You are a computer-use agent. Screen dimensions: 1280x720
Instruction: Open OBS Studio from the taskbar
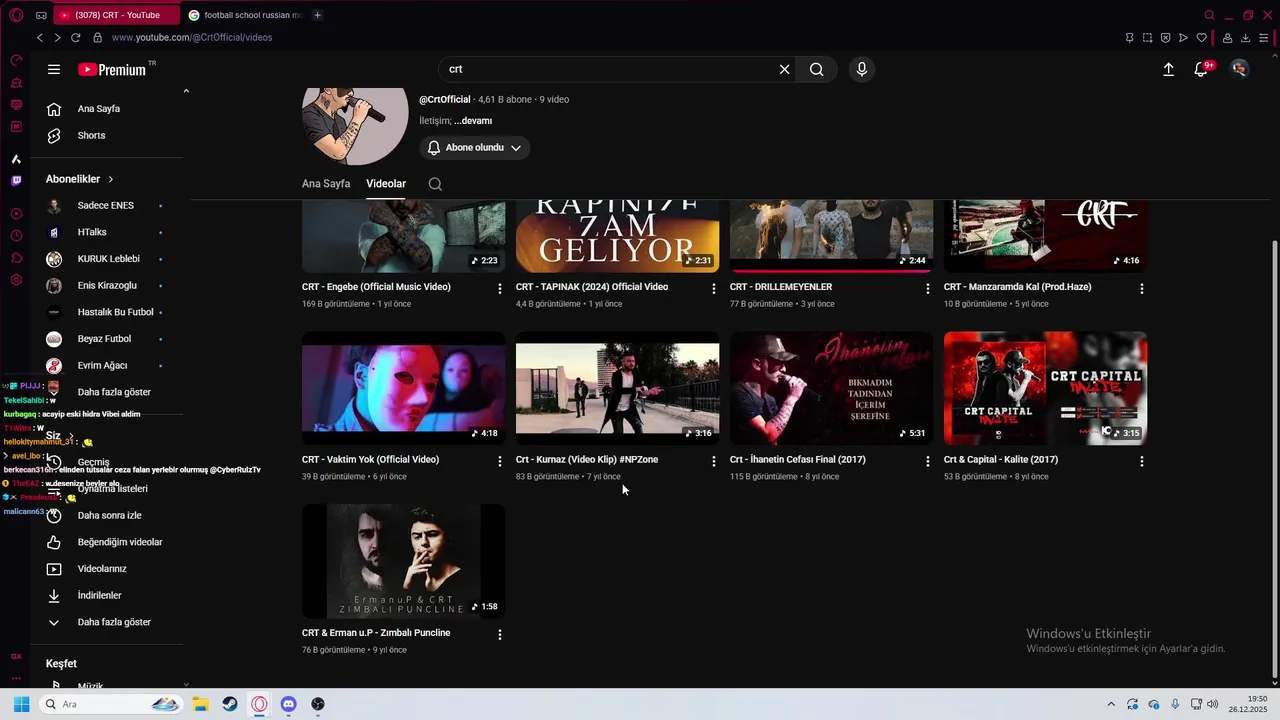pyautogui.click(x=318, y=704)
